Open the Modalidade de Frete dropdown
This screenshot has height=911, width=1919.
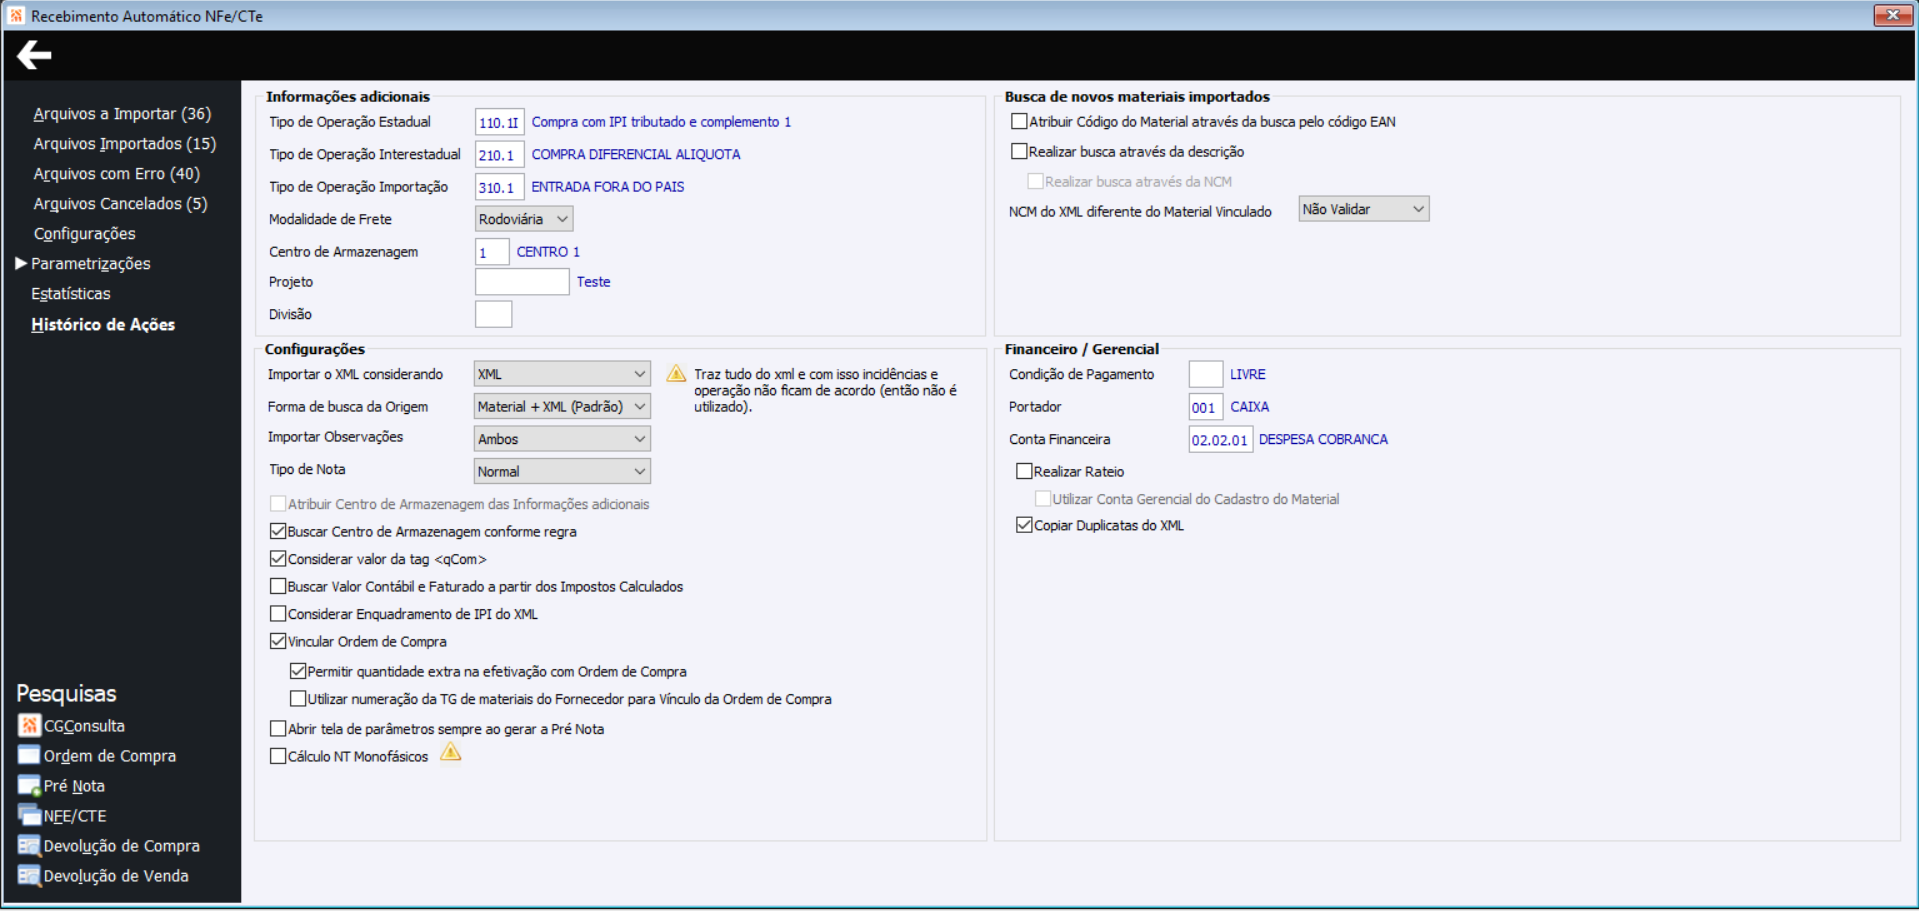(x=524, y=219)
